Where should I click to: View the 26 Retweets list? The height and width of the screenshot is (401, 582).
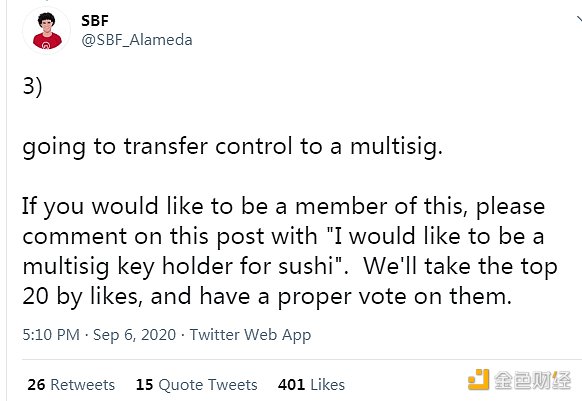click(x=71, y=385)
